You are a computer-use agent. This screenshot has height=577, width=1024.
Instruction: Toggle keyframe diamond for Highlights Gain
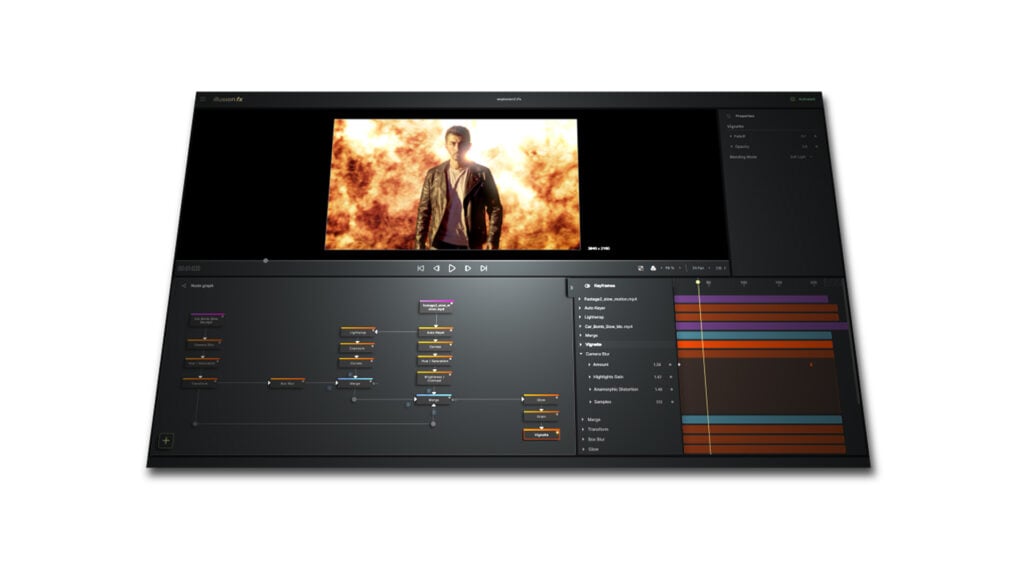click(671, 377)
